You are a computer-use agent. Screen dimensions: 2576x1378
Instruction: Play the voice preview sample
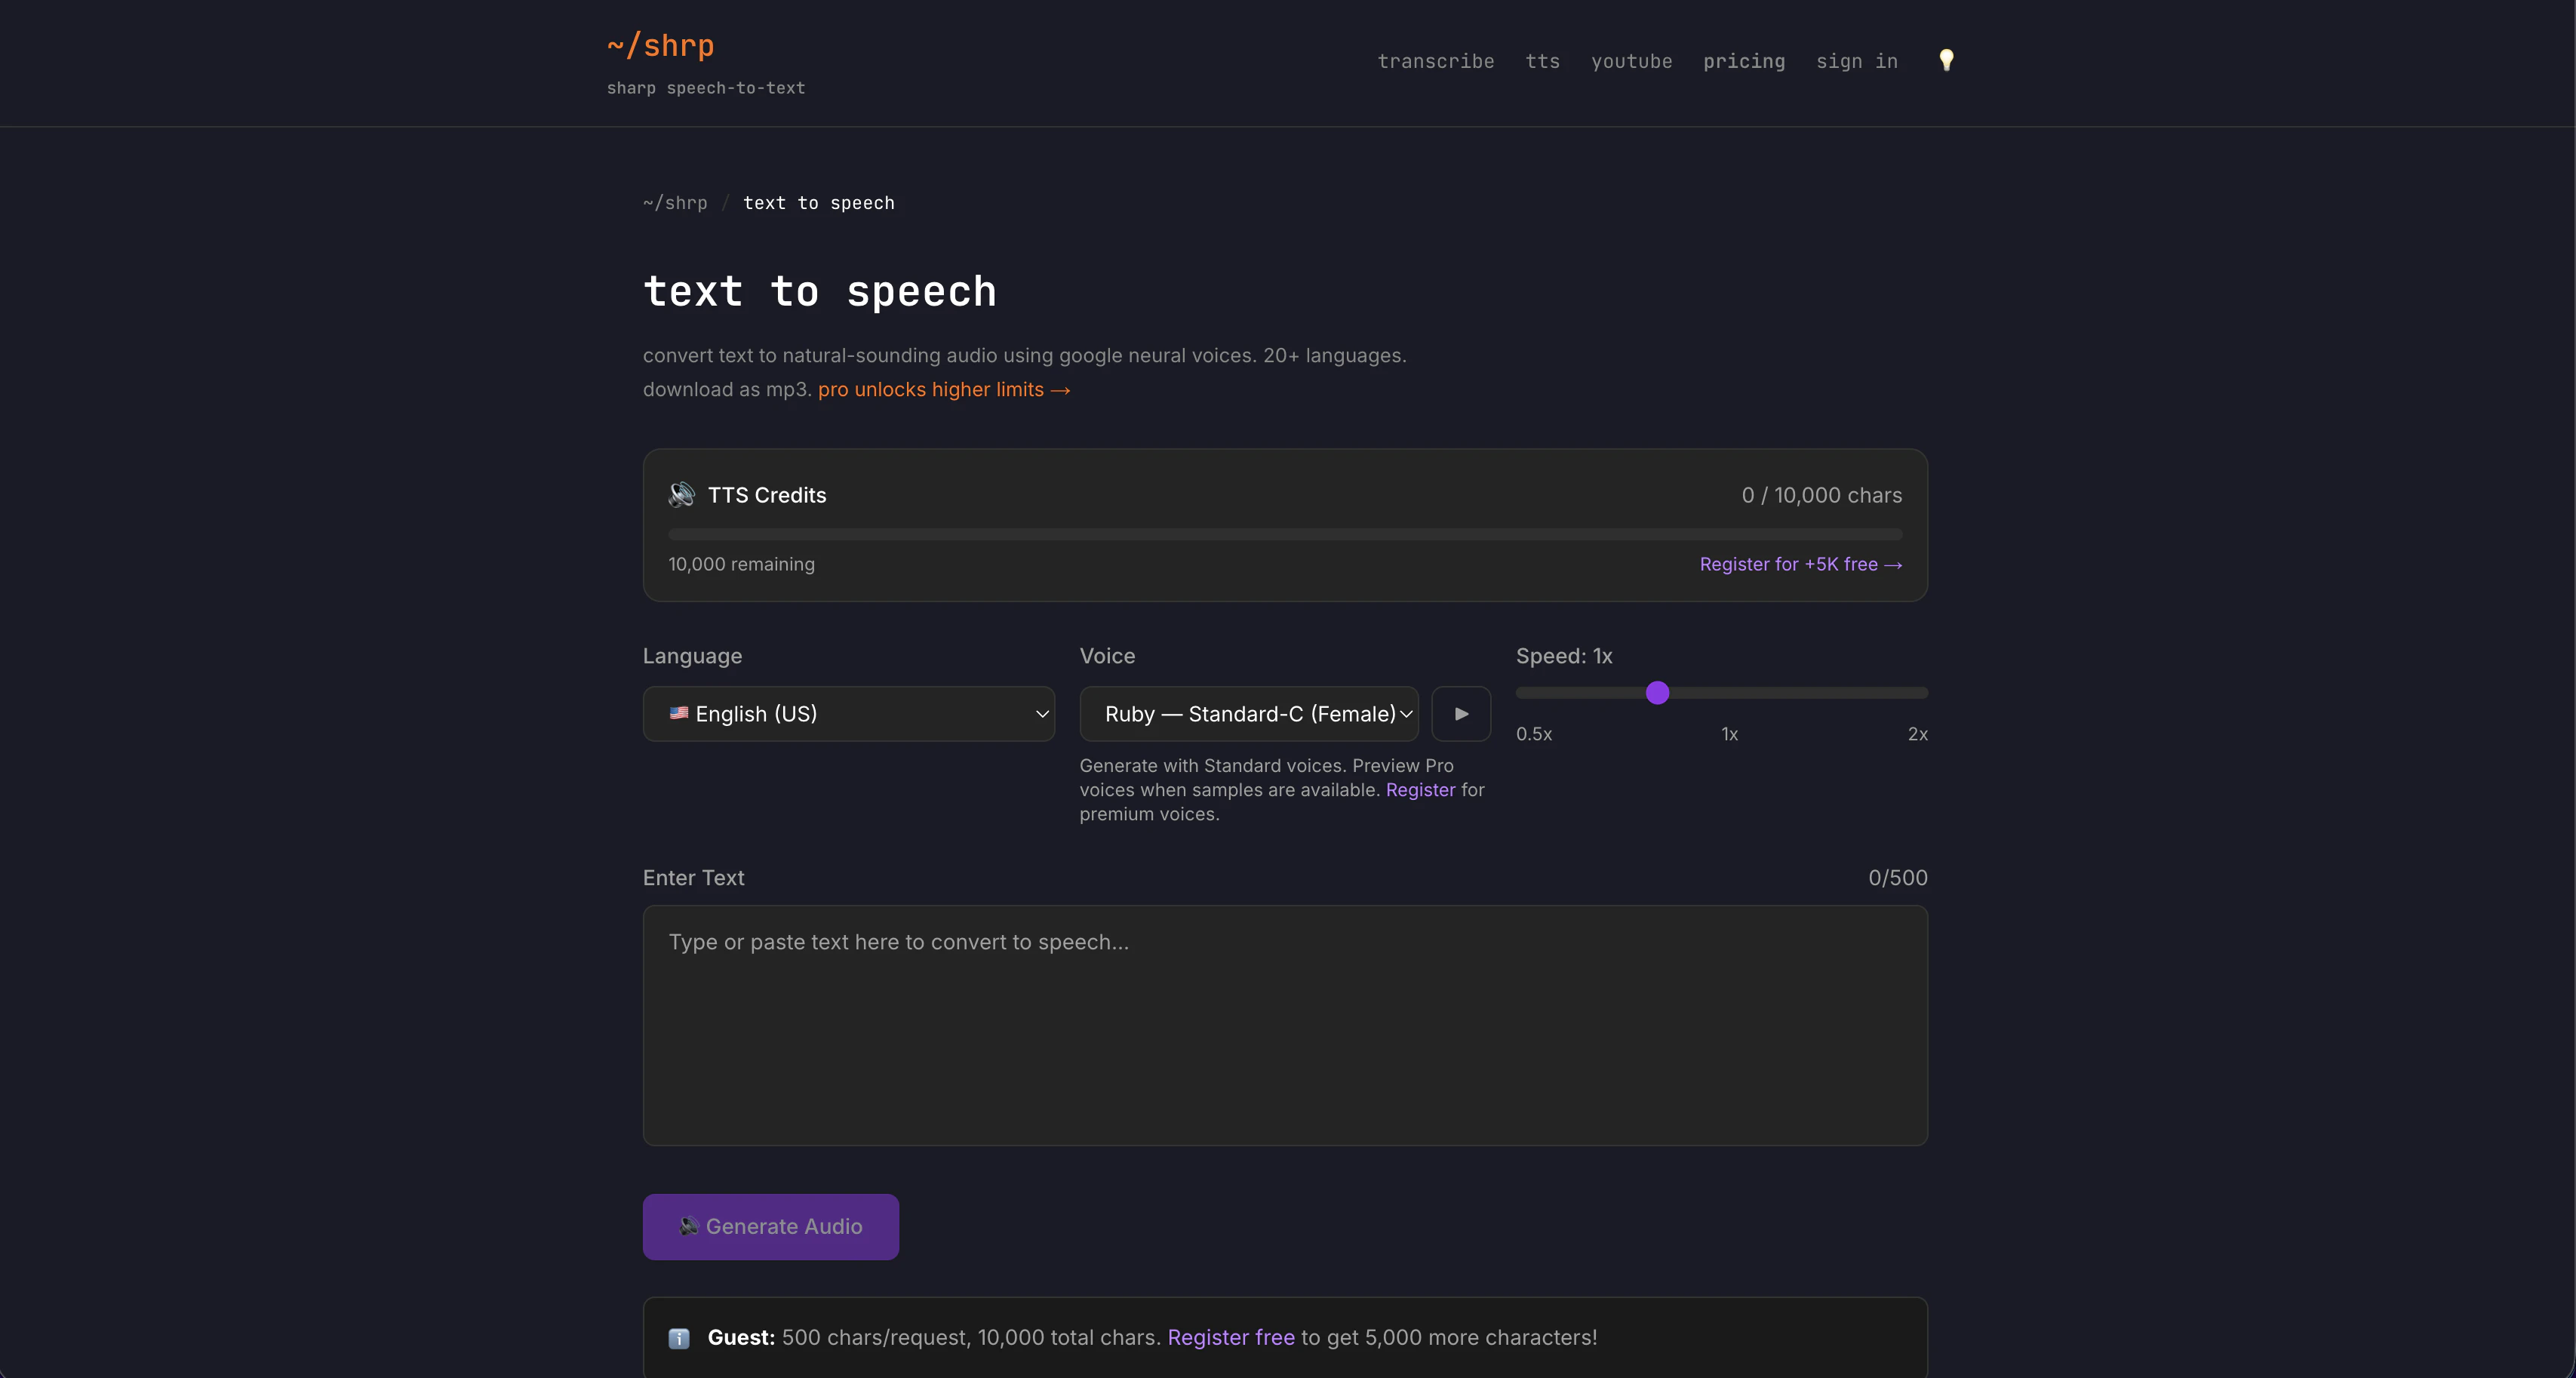tap(1461, 714)
